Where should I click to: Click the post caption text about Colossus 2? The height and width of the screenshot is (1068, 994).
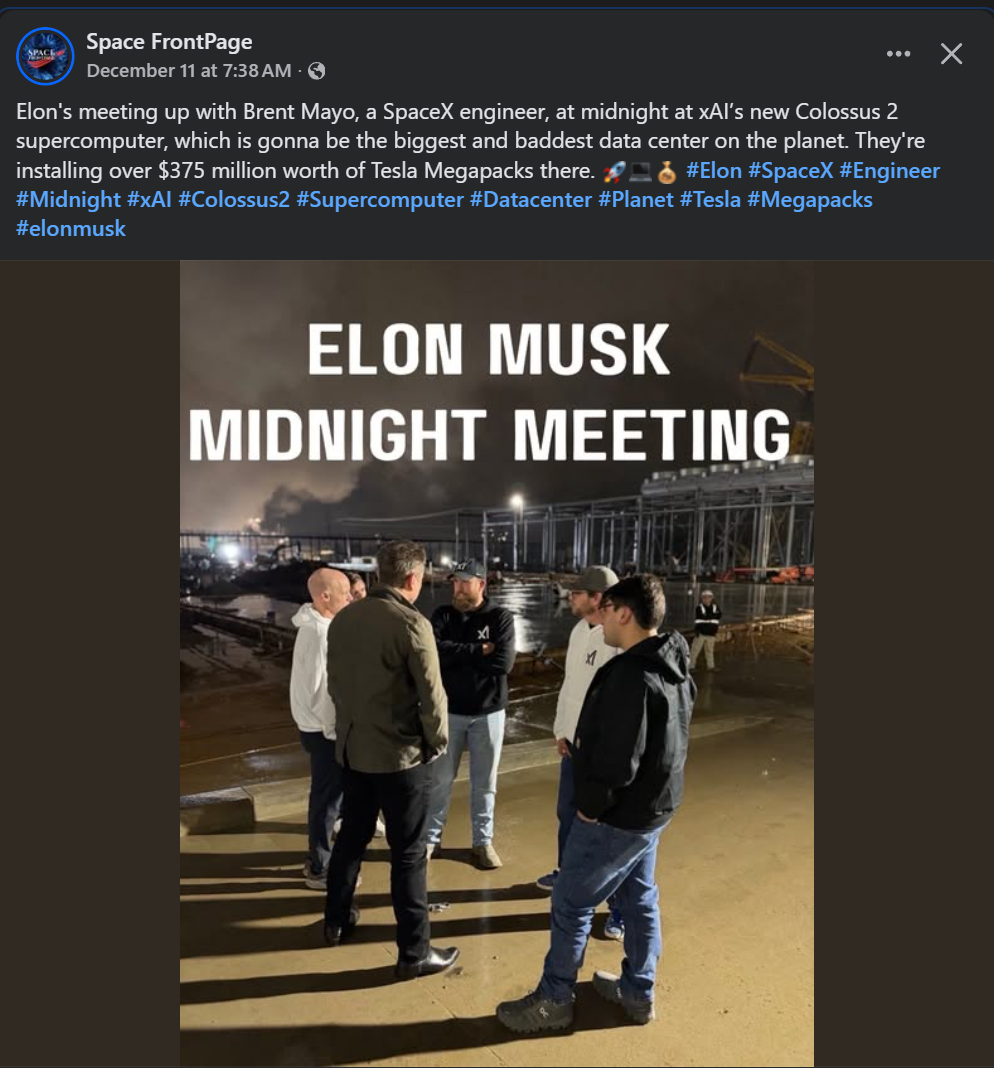pyautogui.click(x=400, y=141)
